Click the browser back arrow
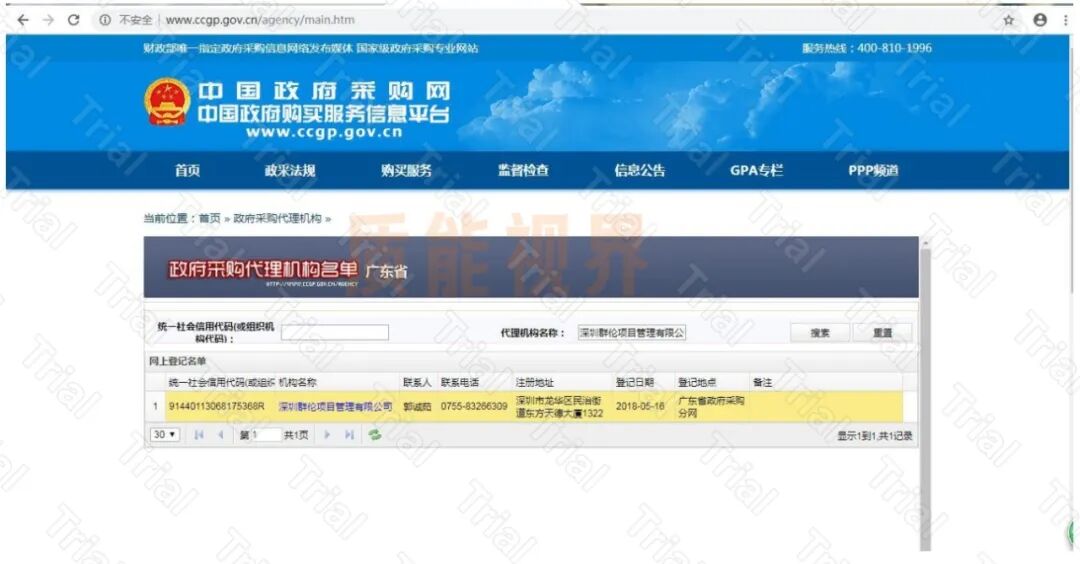This screenshot has width=1080, height=564. coord(23,20)
